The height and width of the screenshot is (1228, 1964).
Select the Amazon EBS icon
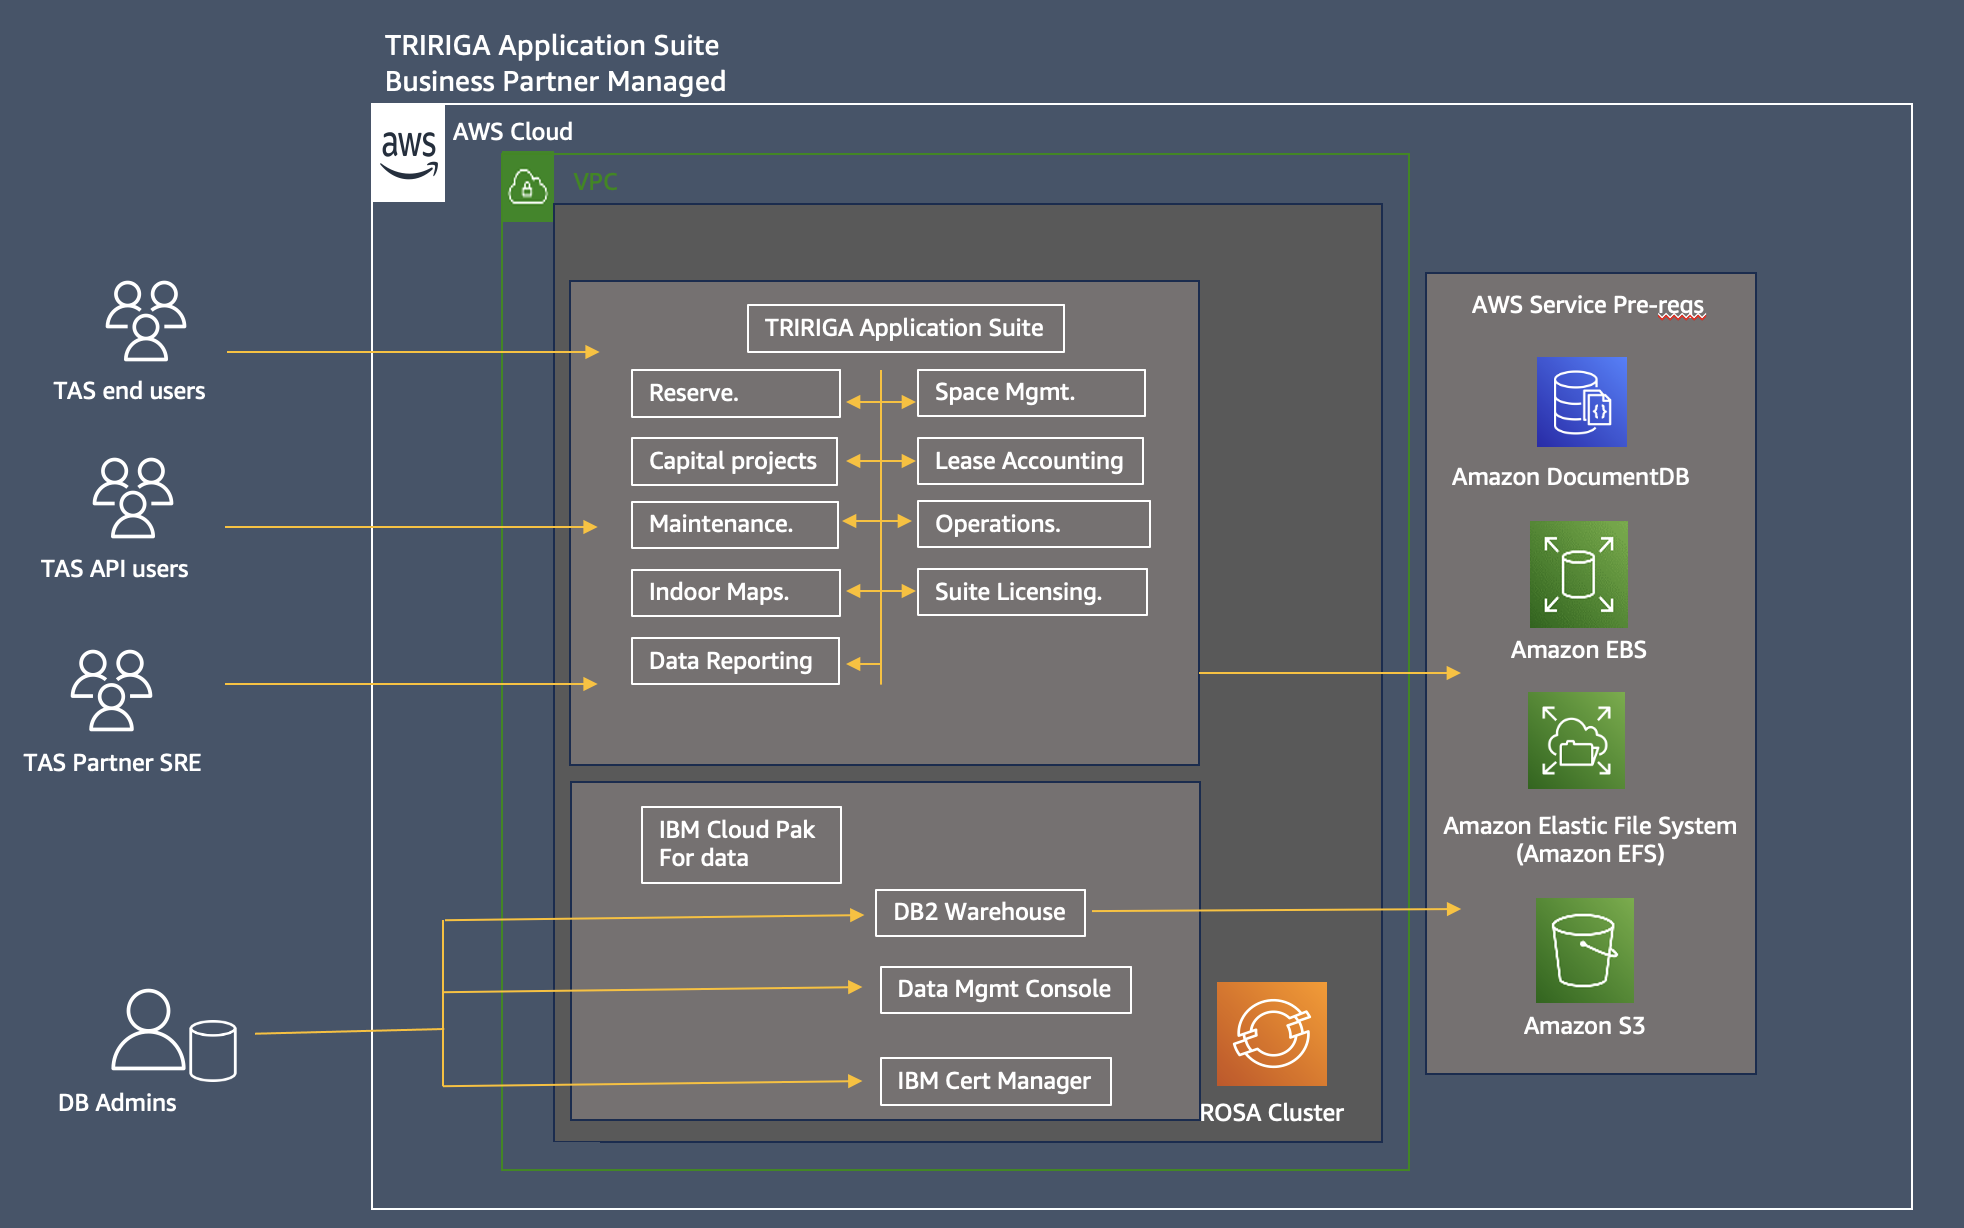[1579, 575]
